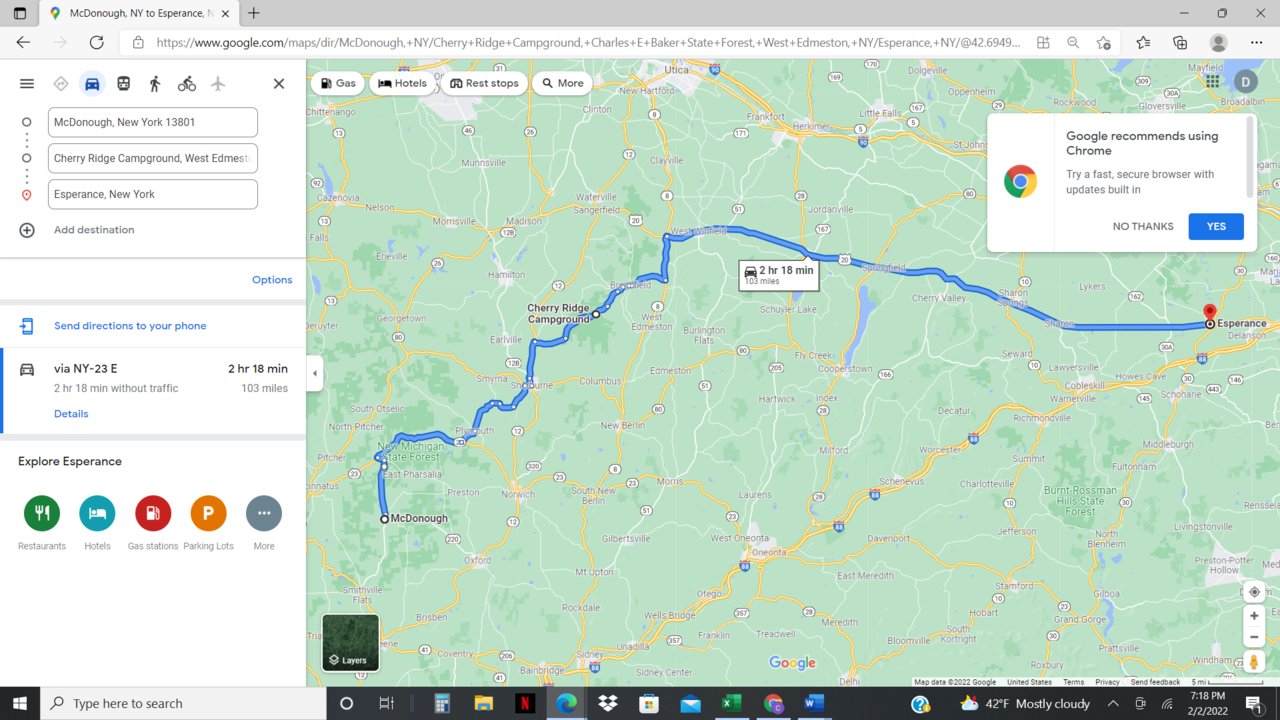Click the 2 hr 18 min route label
The height and width of the screenshot is (720, 1280).
(x=779, y=275)
